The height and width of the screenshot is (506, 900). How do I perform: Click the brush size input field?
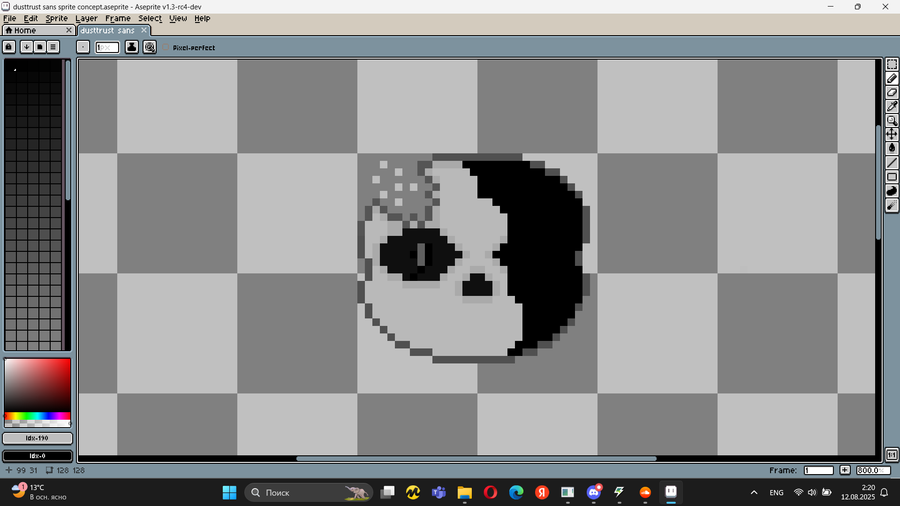(x=107, y=47)
